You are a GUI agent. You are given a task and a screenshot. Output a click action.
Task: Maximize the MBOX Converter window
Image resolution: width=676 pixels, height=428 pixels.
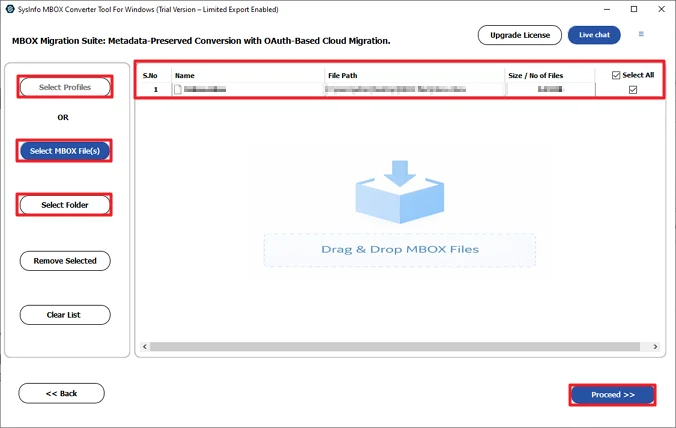pos(634,9)
